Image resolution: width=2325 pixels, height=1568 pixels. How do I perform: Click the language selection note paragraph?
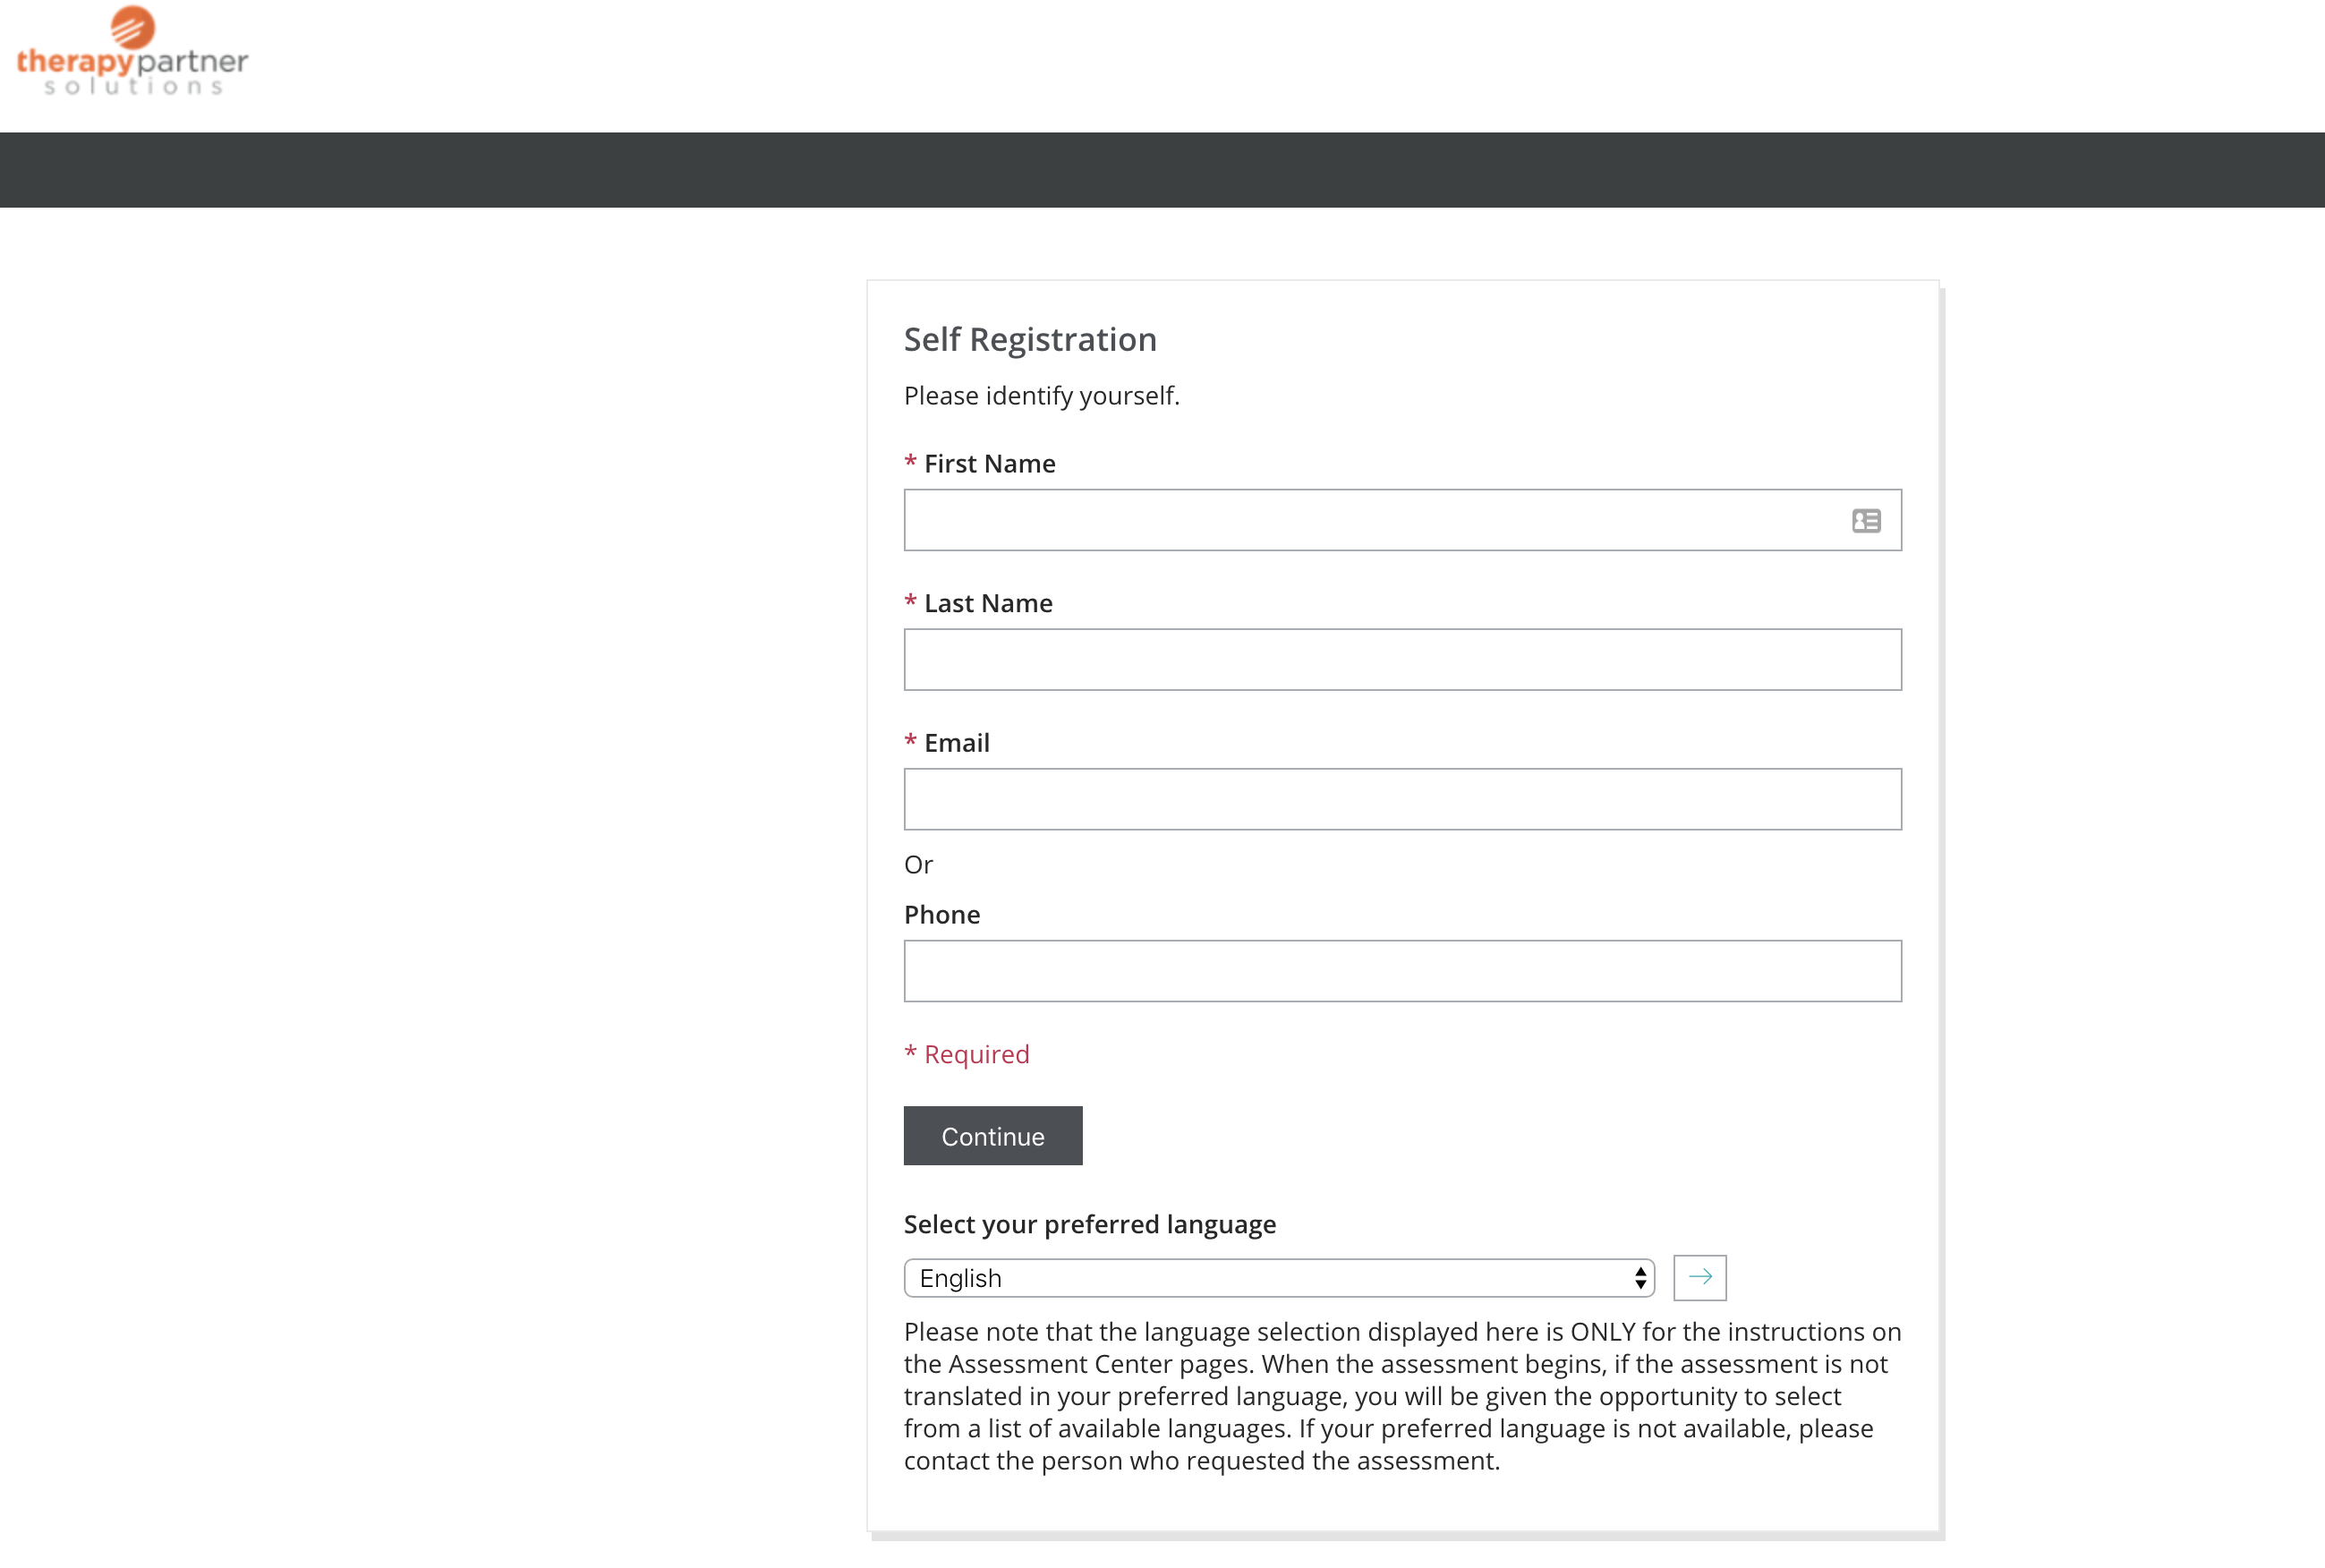tap(1400, 1395)
